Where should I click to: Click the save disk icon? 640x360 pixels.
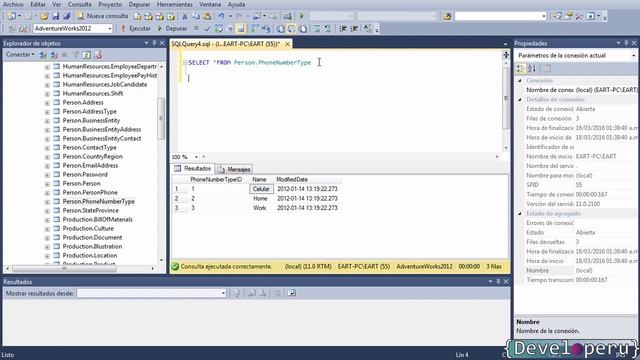click(x=56, y=16)
